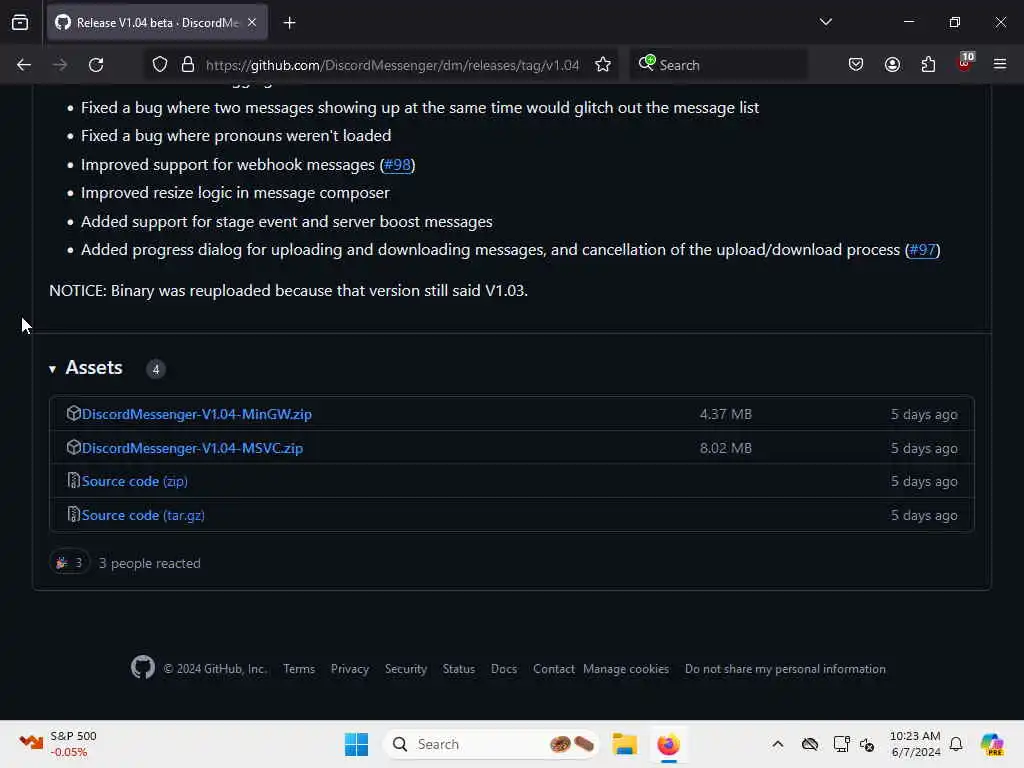The height and width of the screenshot is (768, 1024).
Task: Click the display/network tray icon
Action: coord(841,744)
